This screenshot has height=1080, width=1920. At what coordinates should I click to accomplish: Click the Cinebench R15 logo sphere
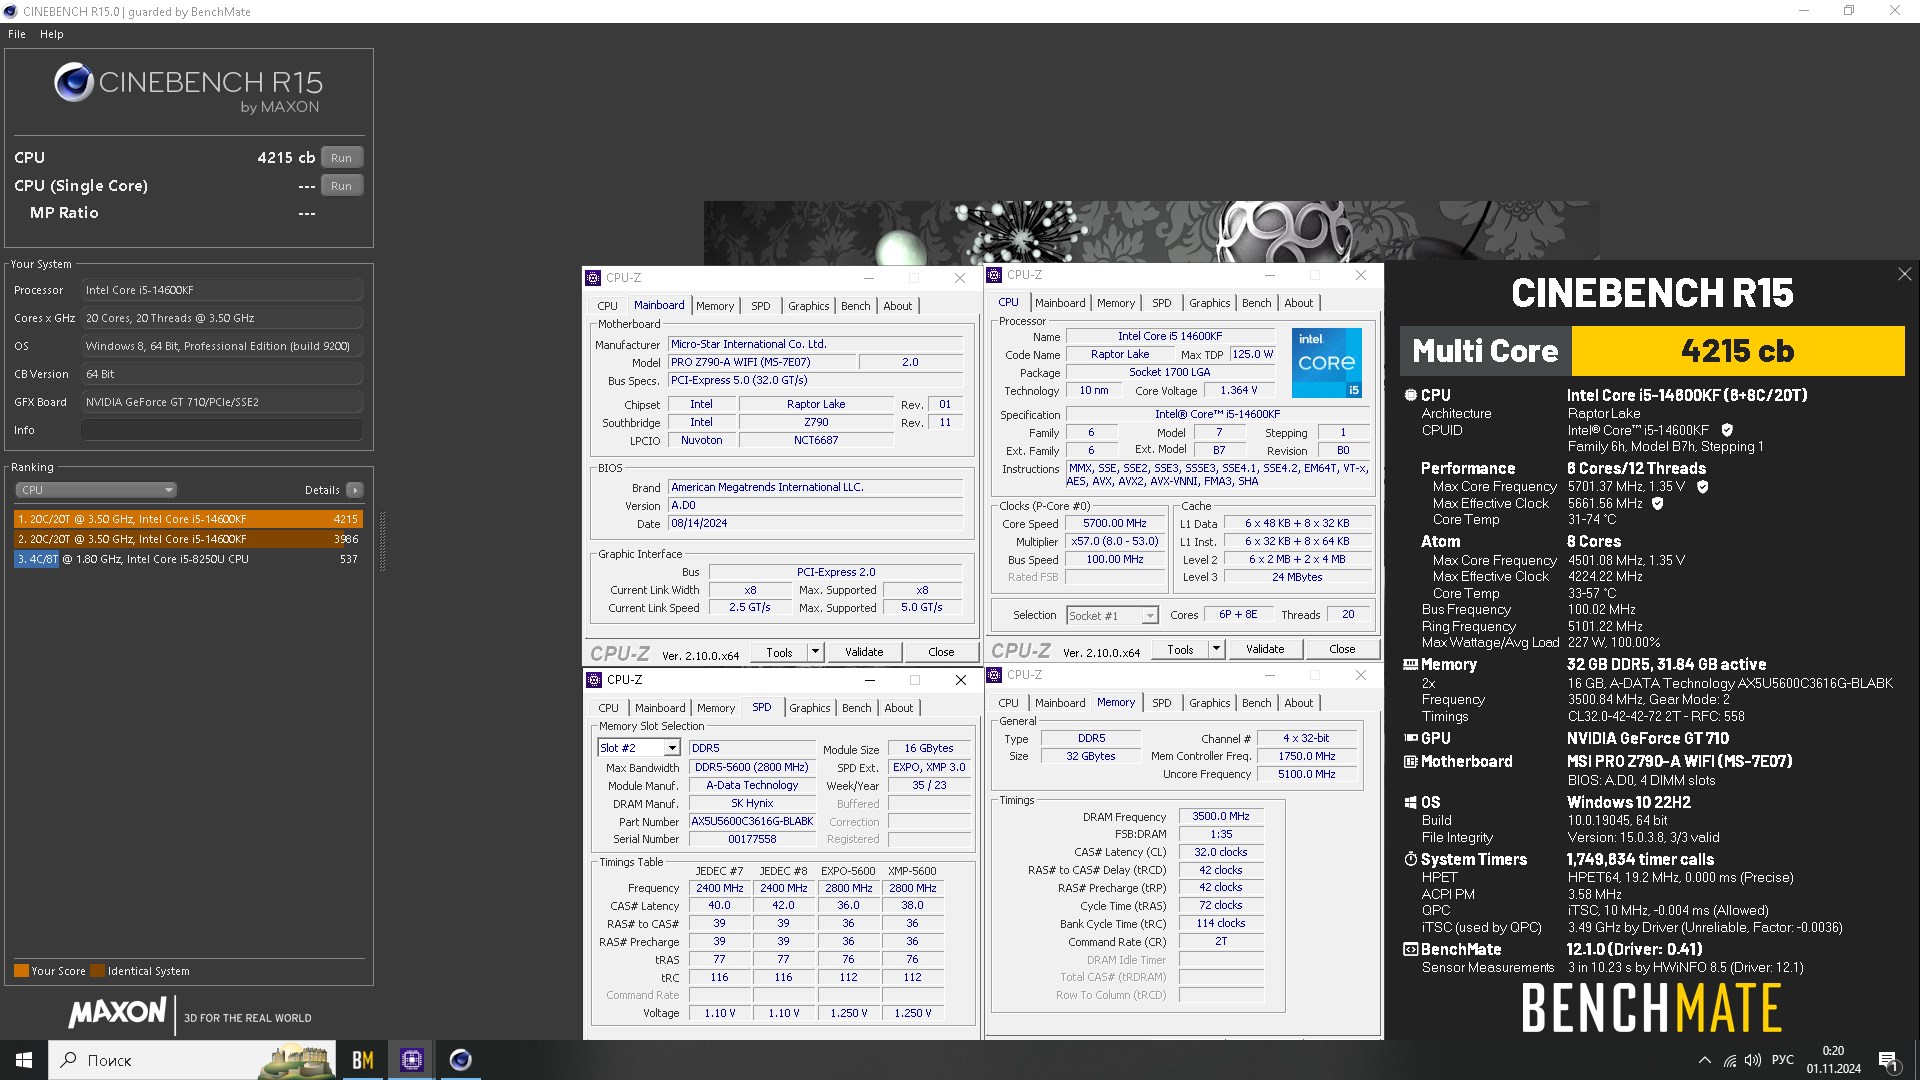pyautogui.click(x=74, y=82)
